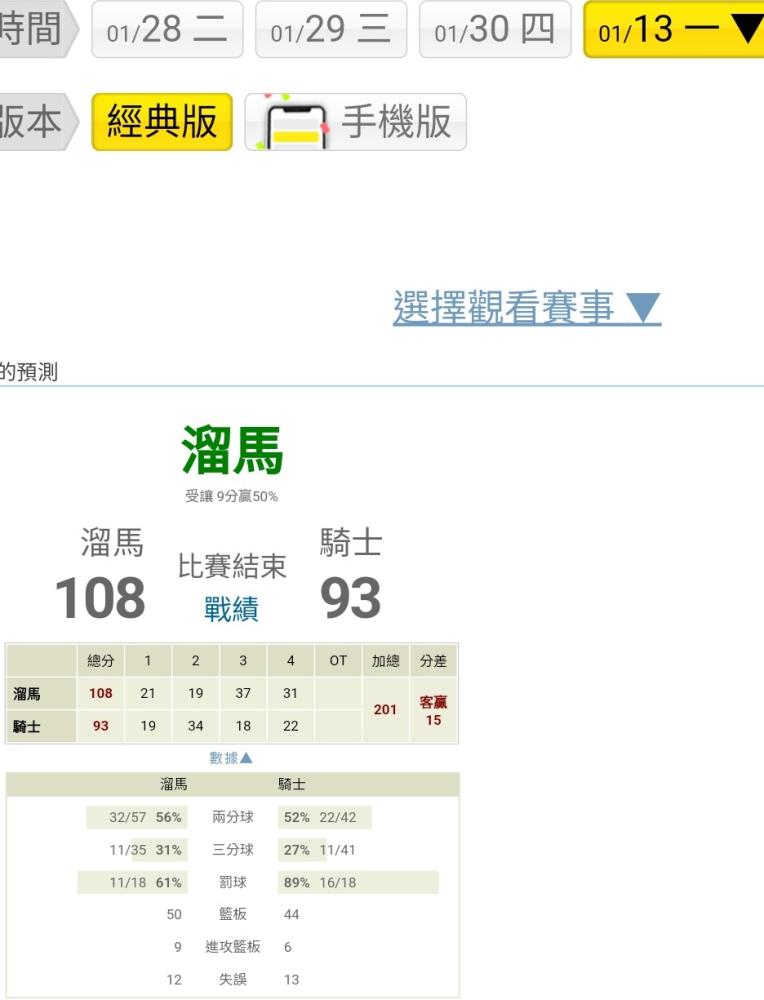Open the 戰績 record link

point(231,608)
